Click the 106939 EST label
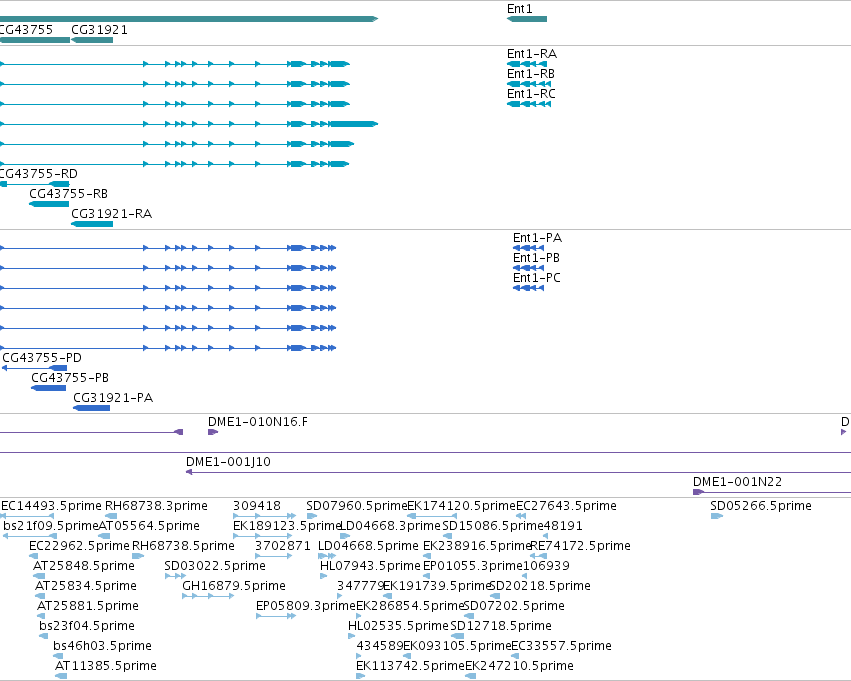Viewport: 851px width, 681px height. pyautogui.click(x=546, y=566)
